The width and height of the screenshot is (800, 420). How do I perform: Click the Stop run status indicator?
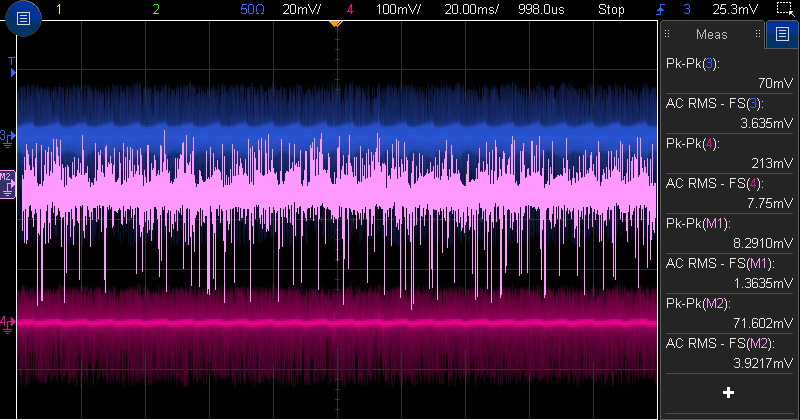coord(611,9)
